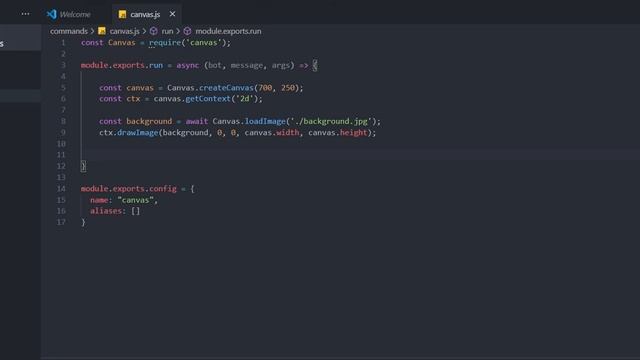The image size is (640, 360).
Task: Click line number 3 in the gutter
Action: [63, 65]
